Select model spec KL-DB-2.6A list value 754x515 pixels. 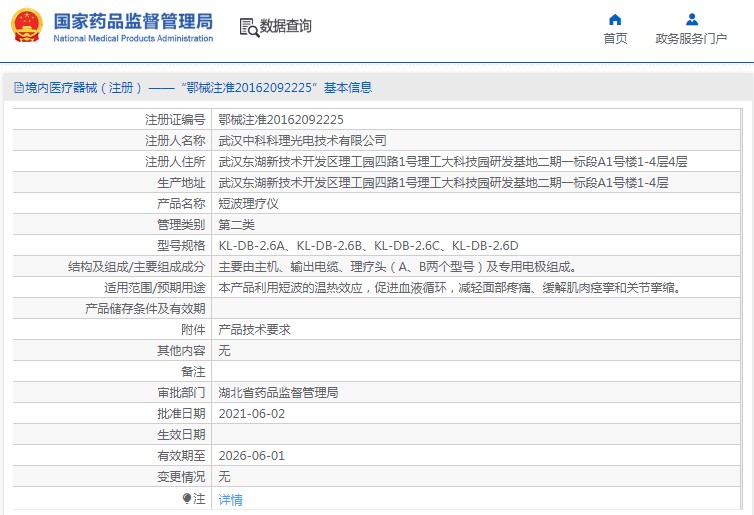tap(368, 246)
